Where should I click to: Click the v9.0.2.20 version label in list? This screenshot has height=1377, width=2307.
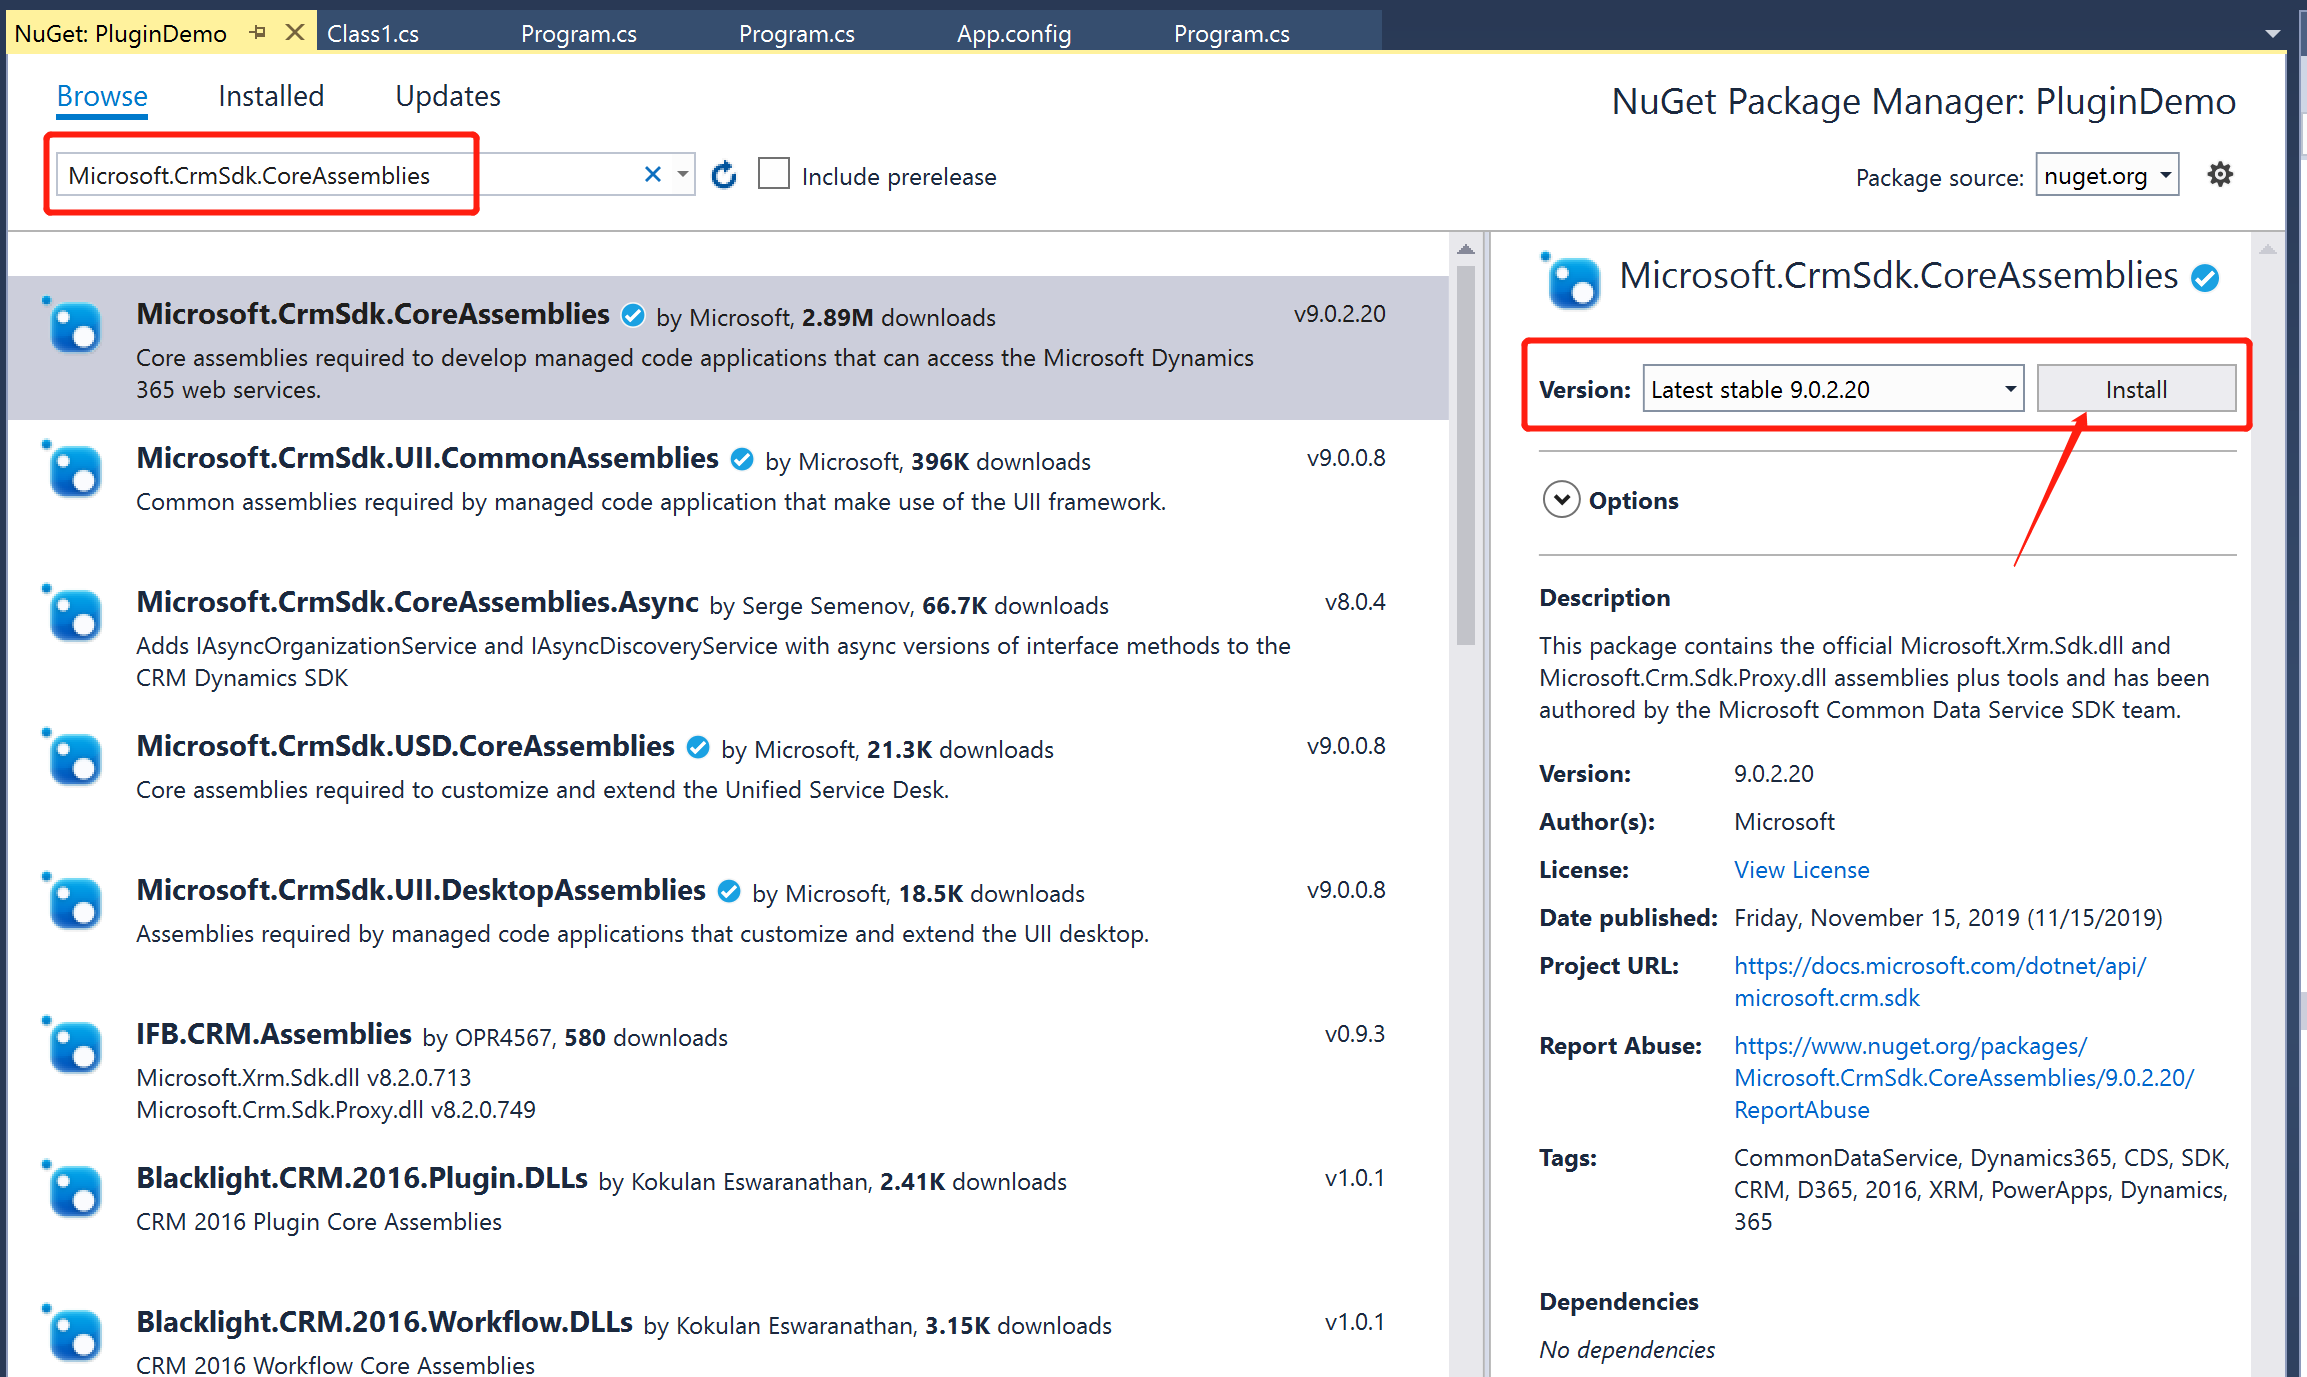point(1339,314)
